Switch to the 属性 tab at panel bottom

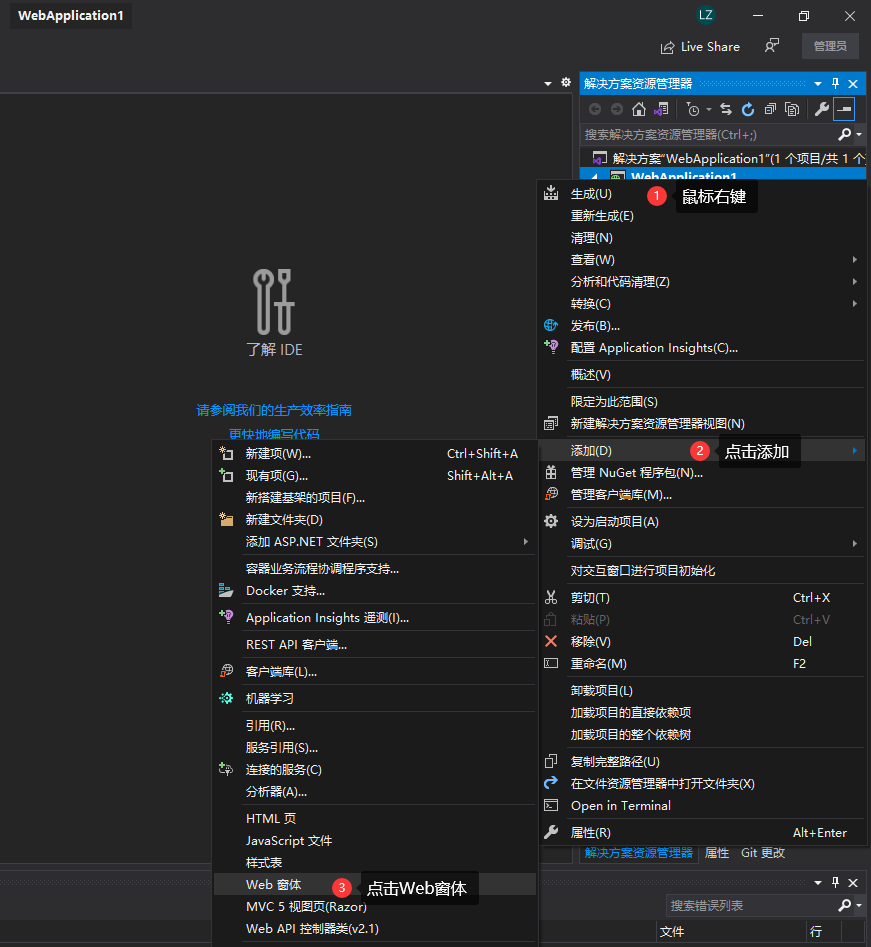pyautogui.click(x=717, y=853)
